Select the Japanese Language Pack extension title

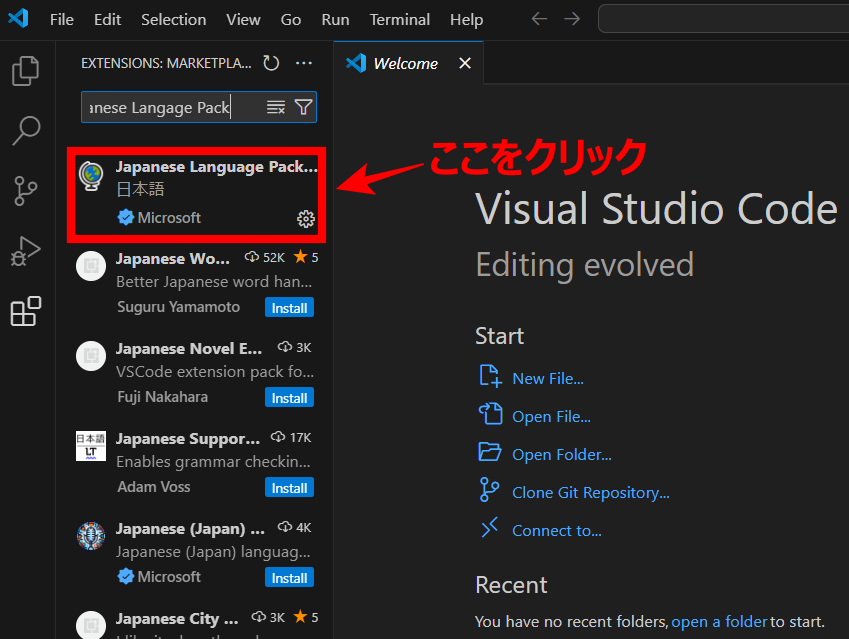pos(216,167)
